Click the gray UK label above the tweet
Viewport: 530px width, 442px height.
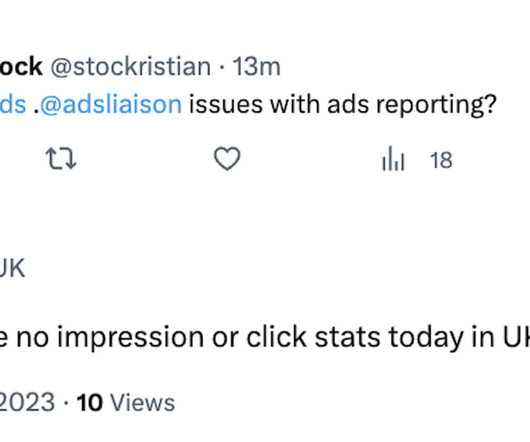click(x=12, y=268)
